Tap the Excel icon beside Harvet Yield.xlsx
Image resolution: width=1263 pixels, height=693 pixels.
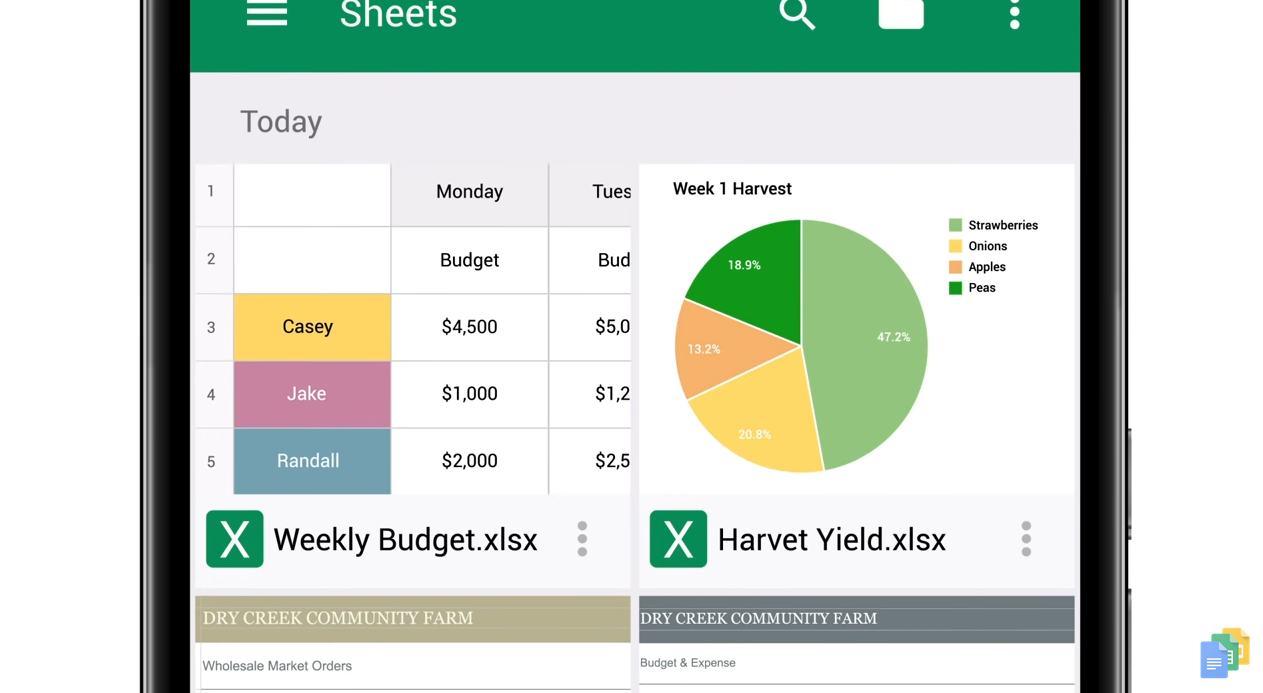click(678, 539)
